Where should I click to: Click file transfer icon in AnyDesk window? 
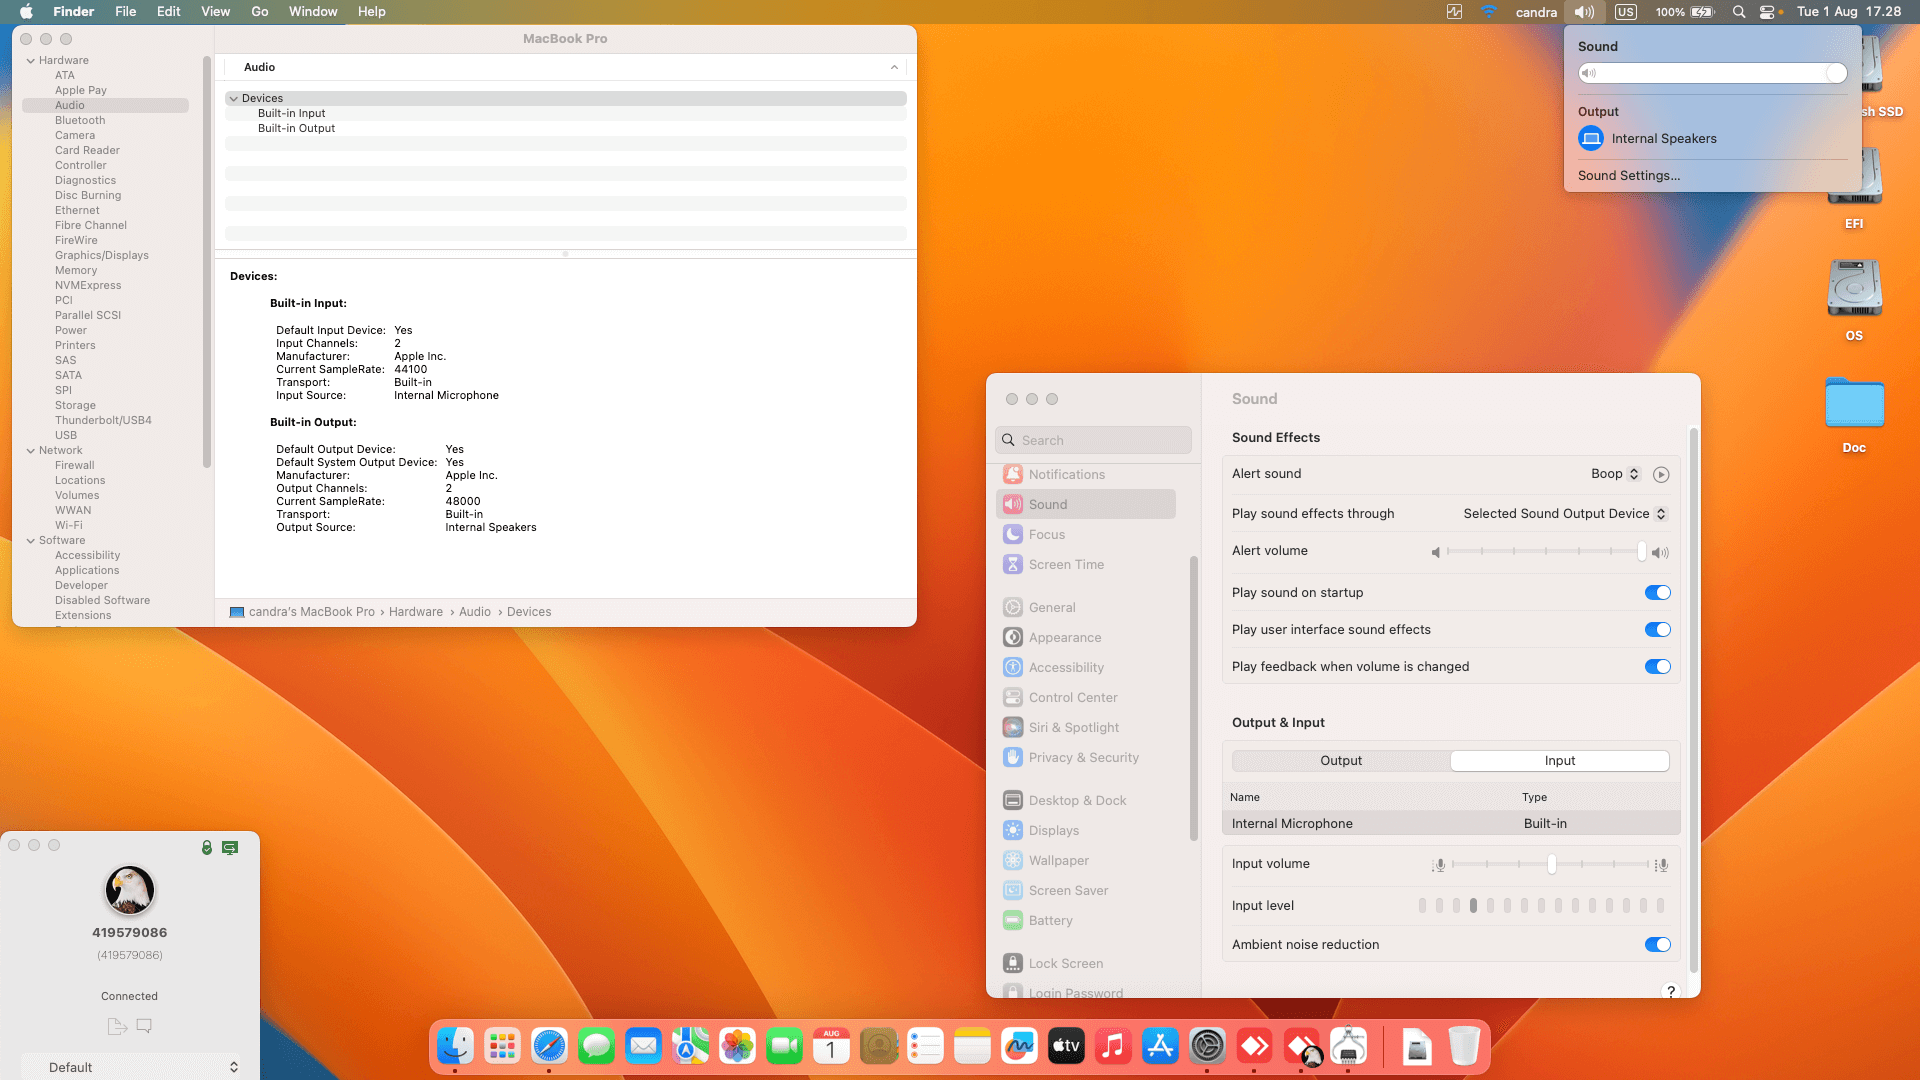pos(116,1026)
